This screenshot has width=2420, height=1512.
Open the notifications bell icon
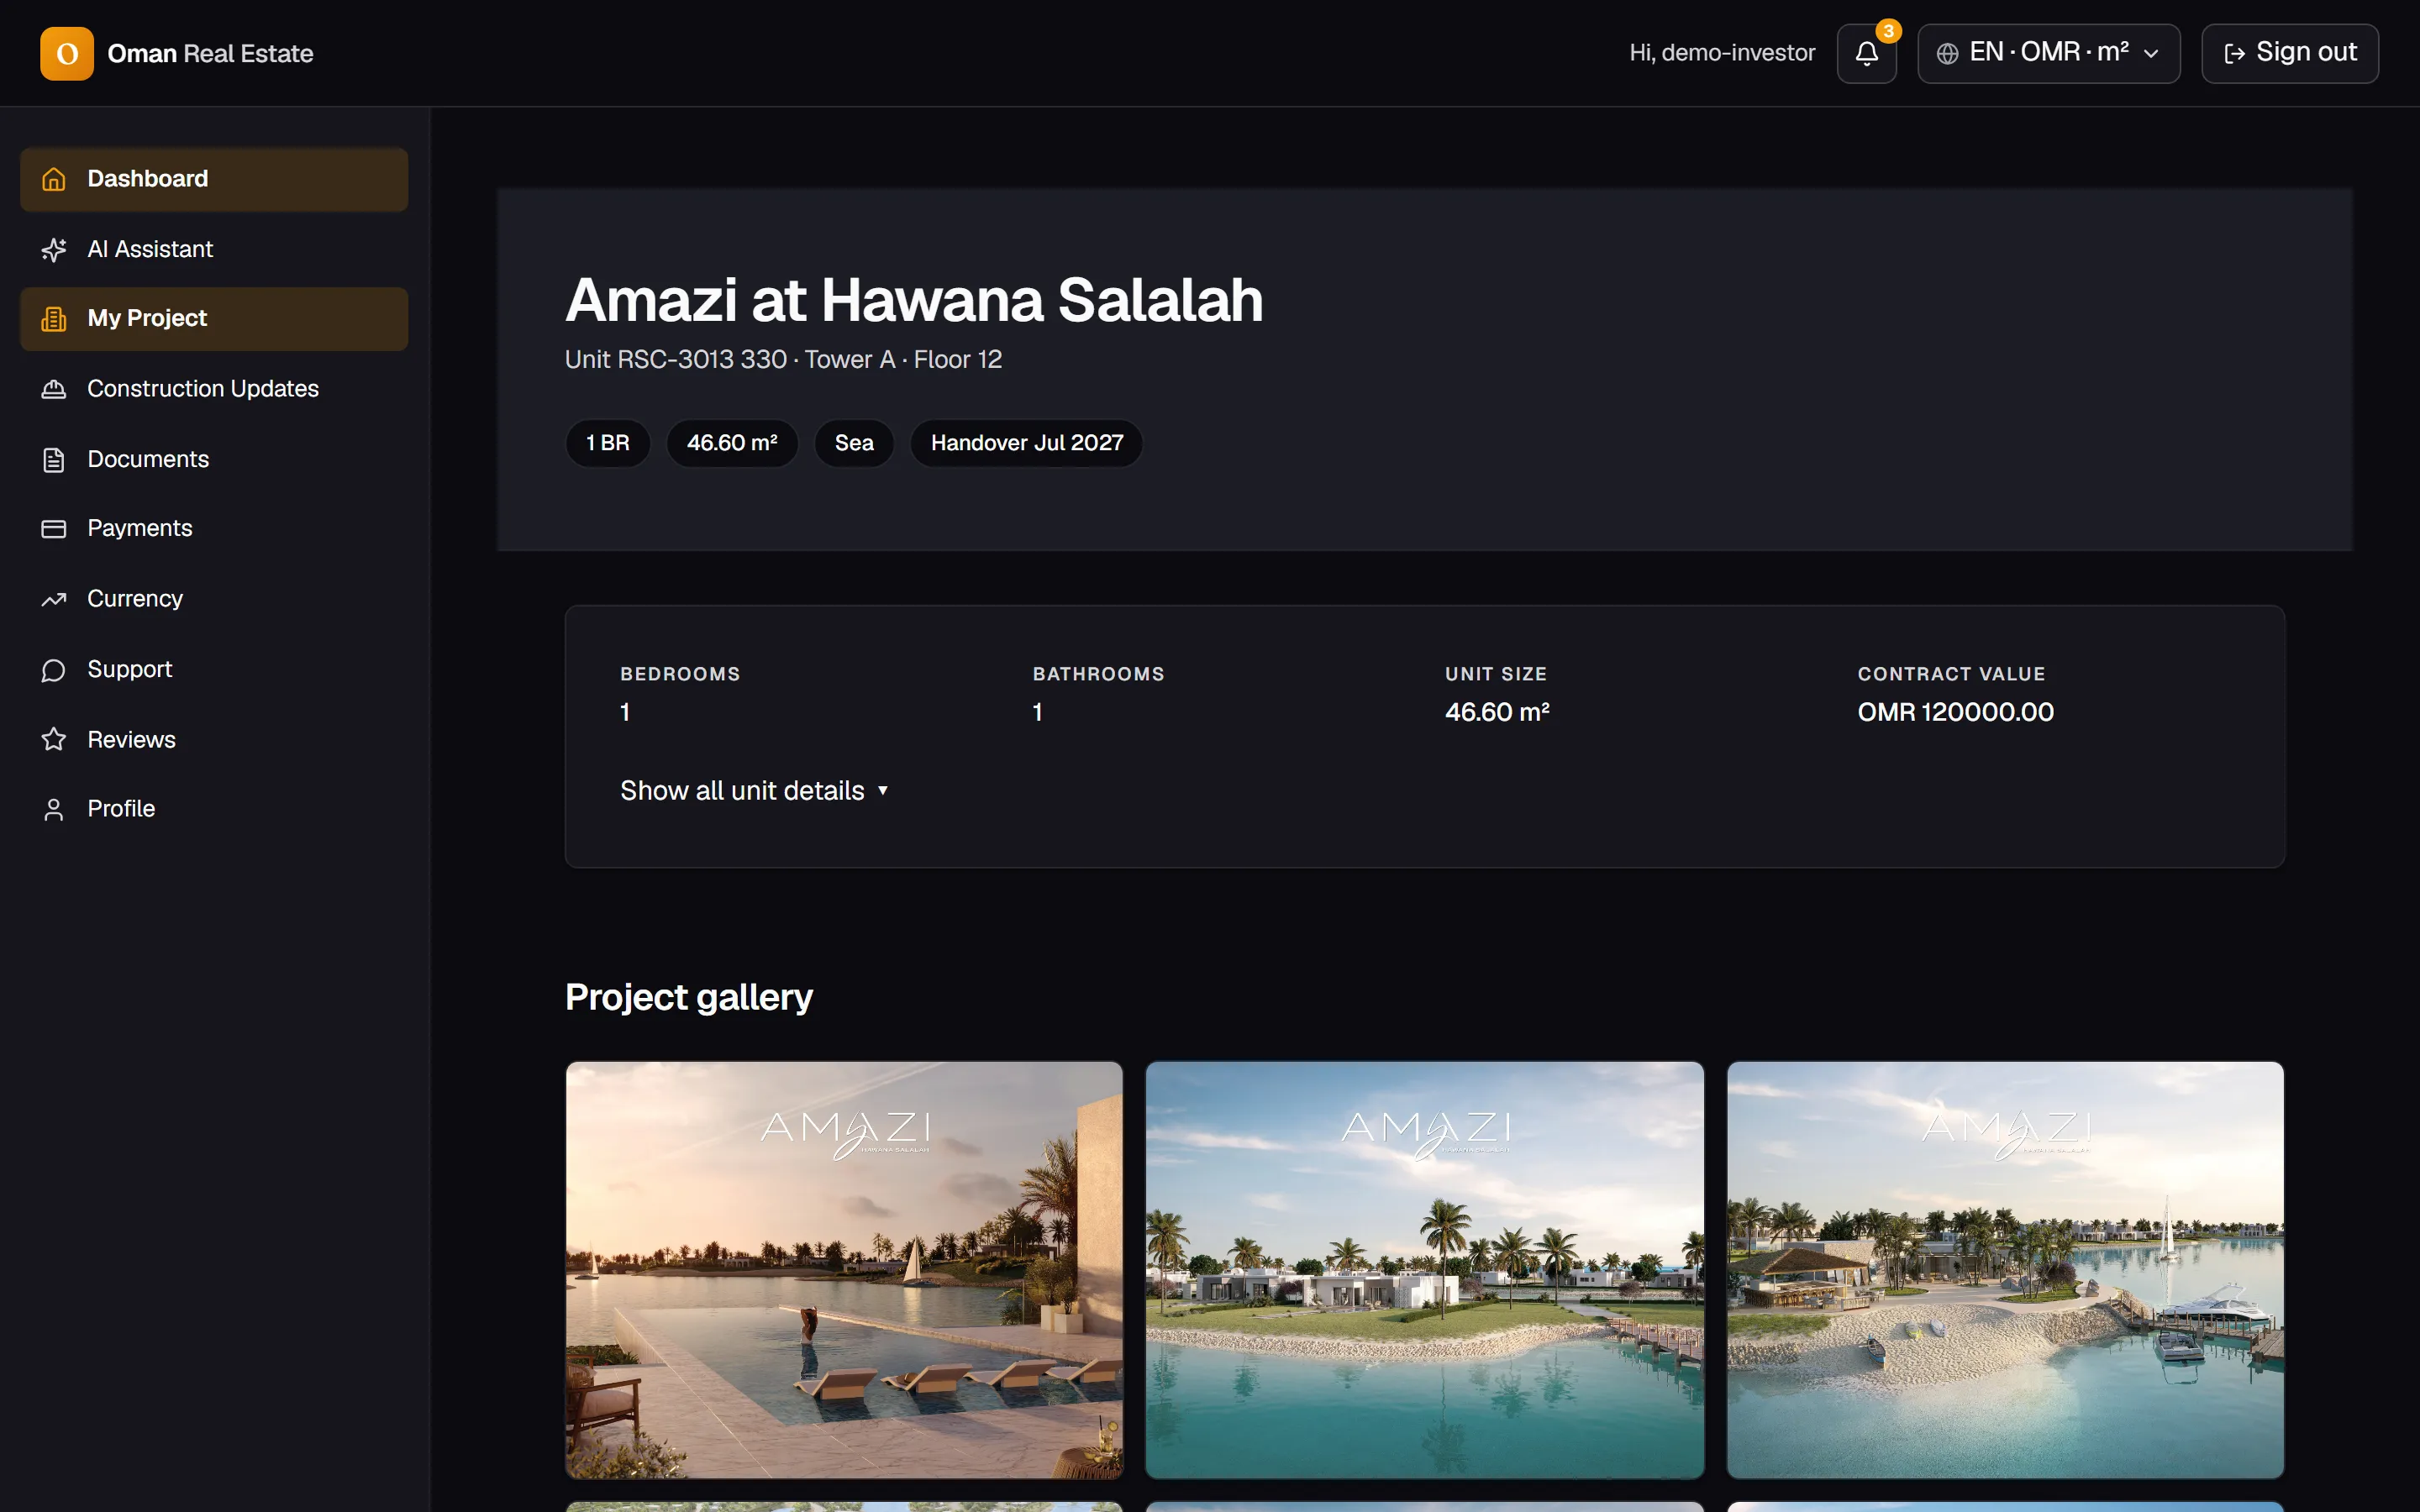1866,53
